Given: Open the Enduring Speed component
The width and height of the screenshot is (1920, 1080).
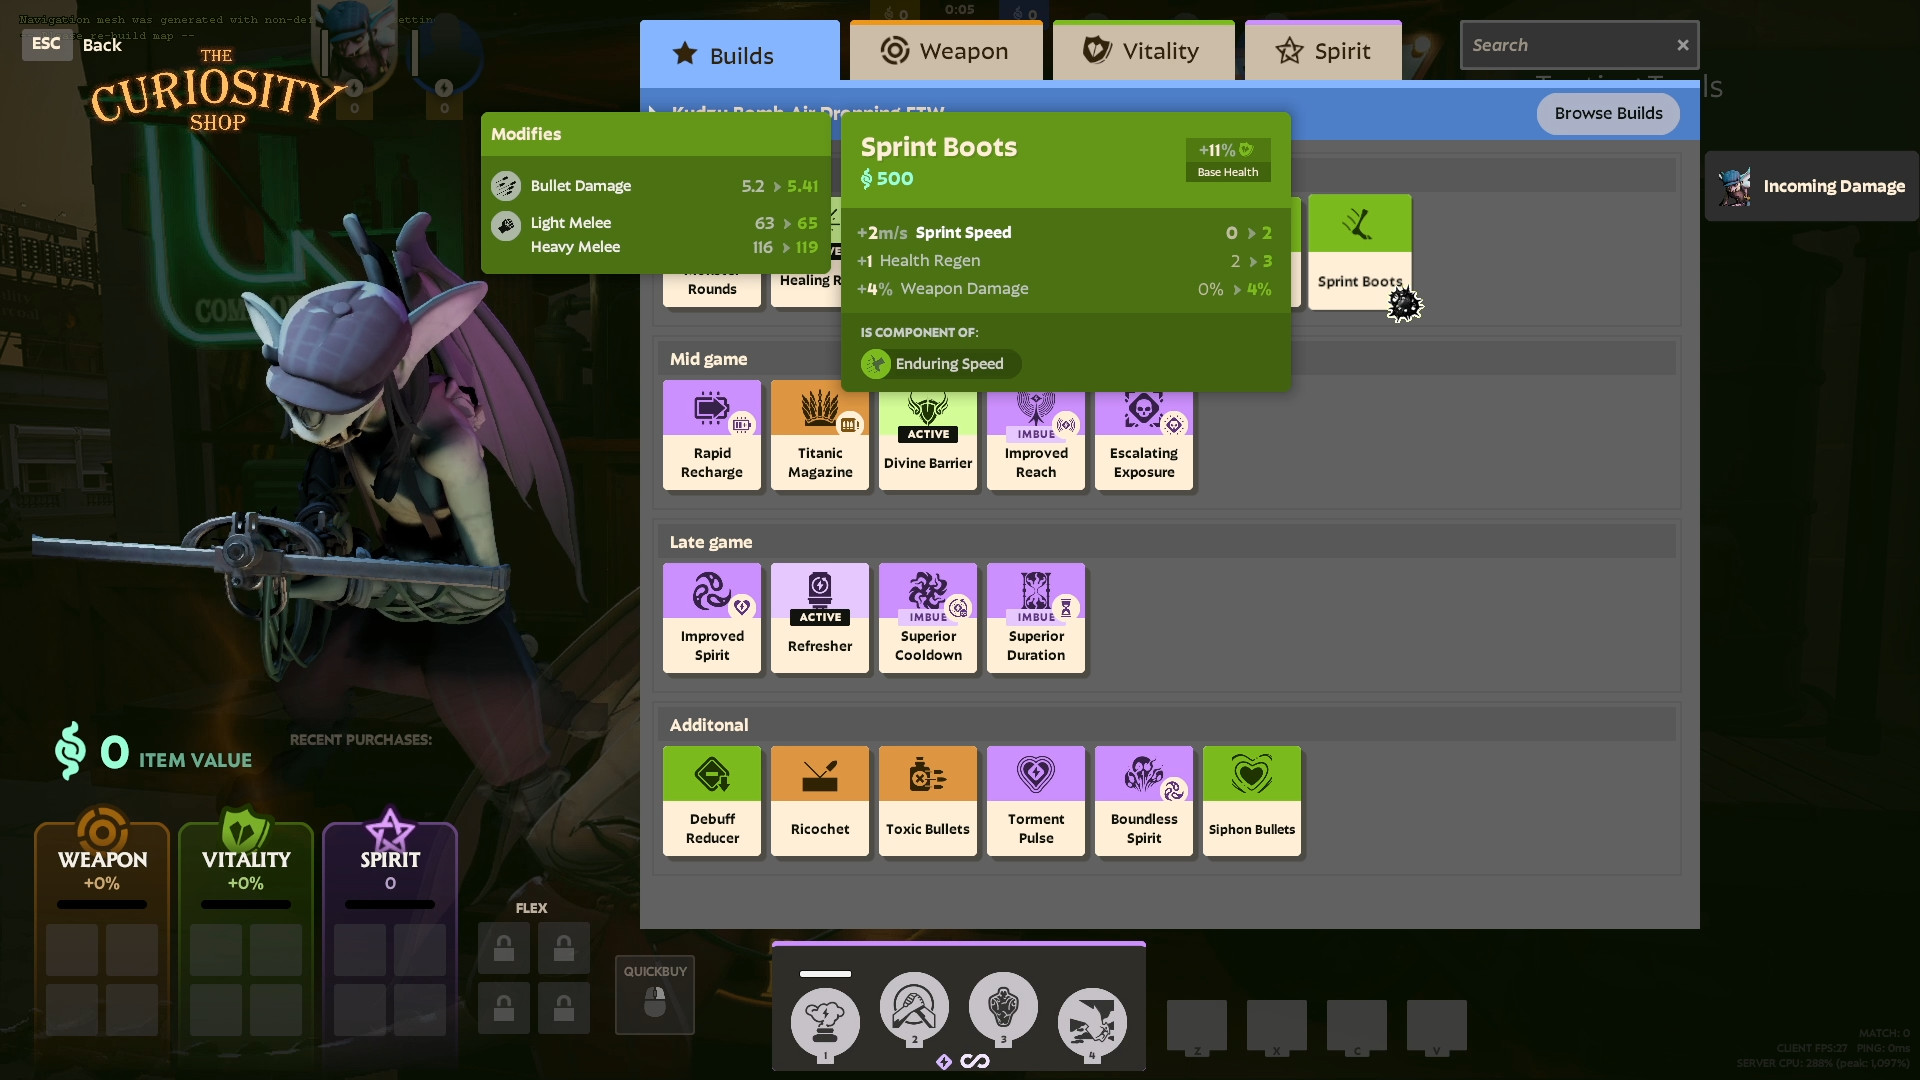Looking at the screenshot, I should click(x=938, y=364).
